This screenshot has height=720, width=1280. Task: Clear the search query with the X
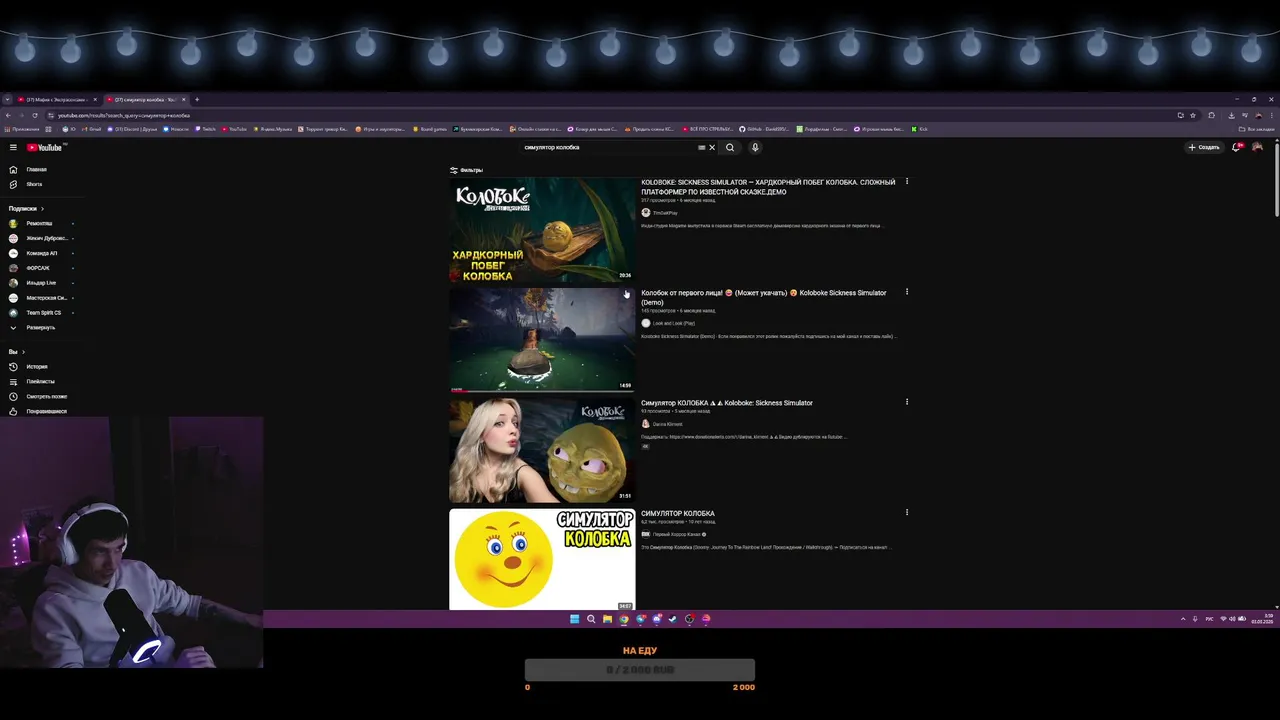712,147
